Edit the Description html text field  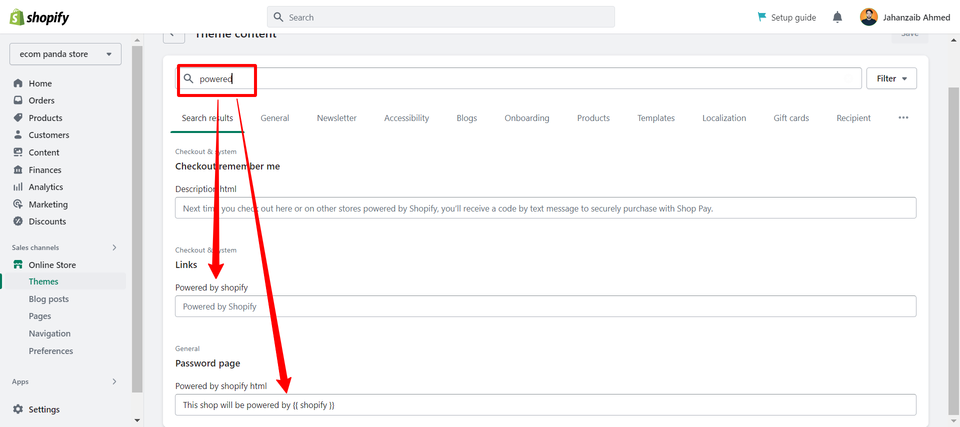coord(546,208)
